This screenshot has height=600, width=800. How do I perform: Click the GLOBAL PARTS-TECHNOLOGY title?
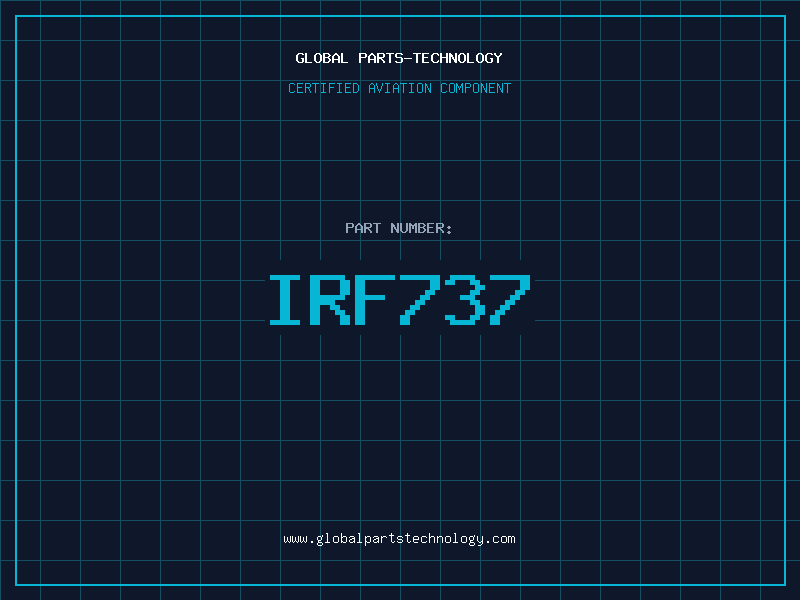tap(399, 58)
